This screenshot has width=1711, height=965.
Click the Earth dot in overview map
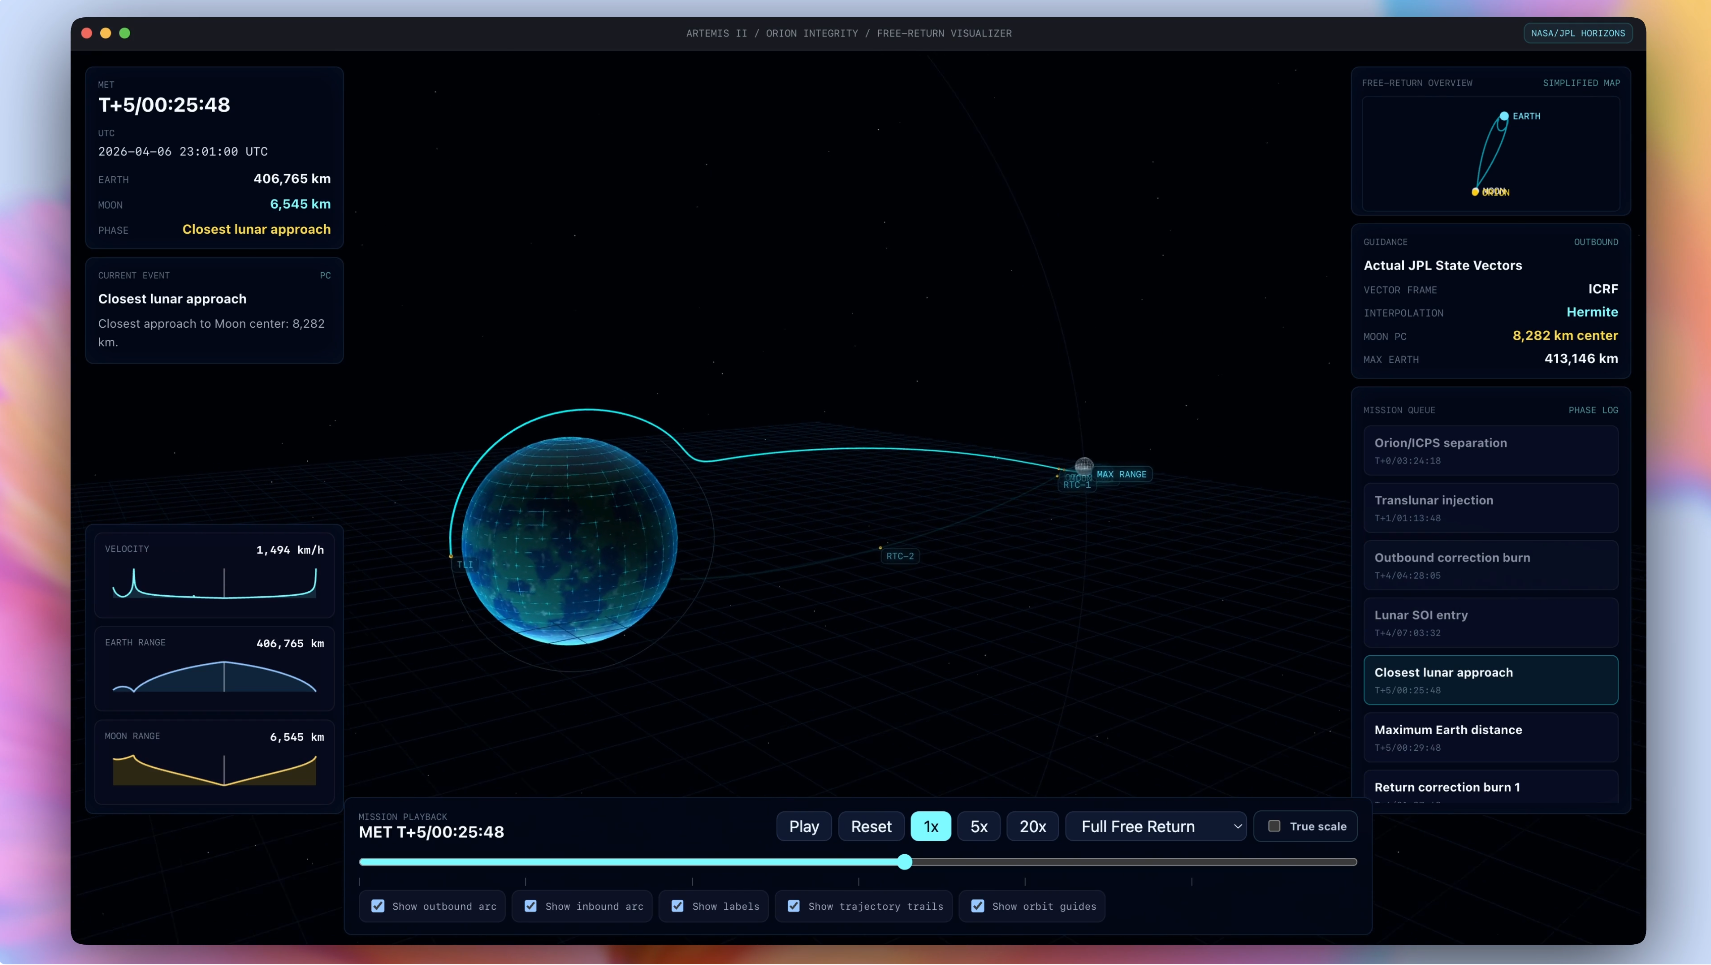(x=1504, y=117)
